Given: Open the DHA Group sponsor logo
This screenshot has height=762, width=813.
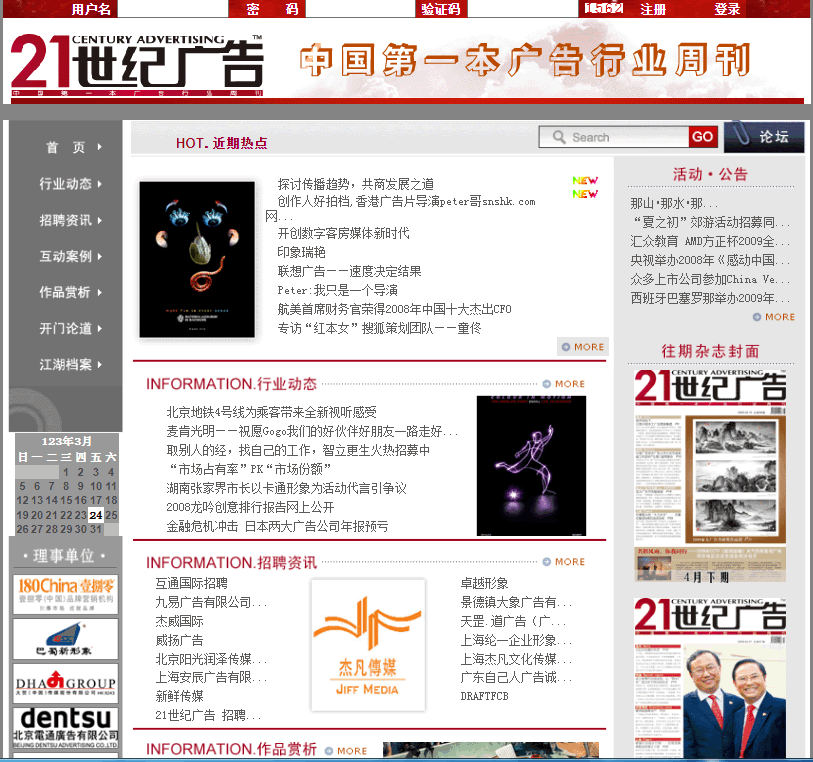Looking at the screenshot, I should coord(65,684).
